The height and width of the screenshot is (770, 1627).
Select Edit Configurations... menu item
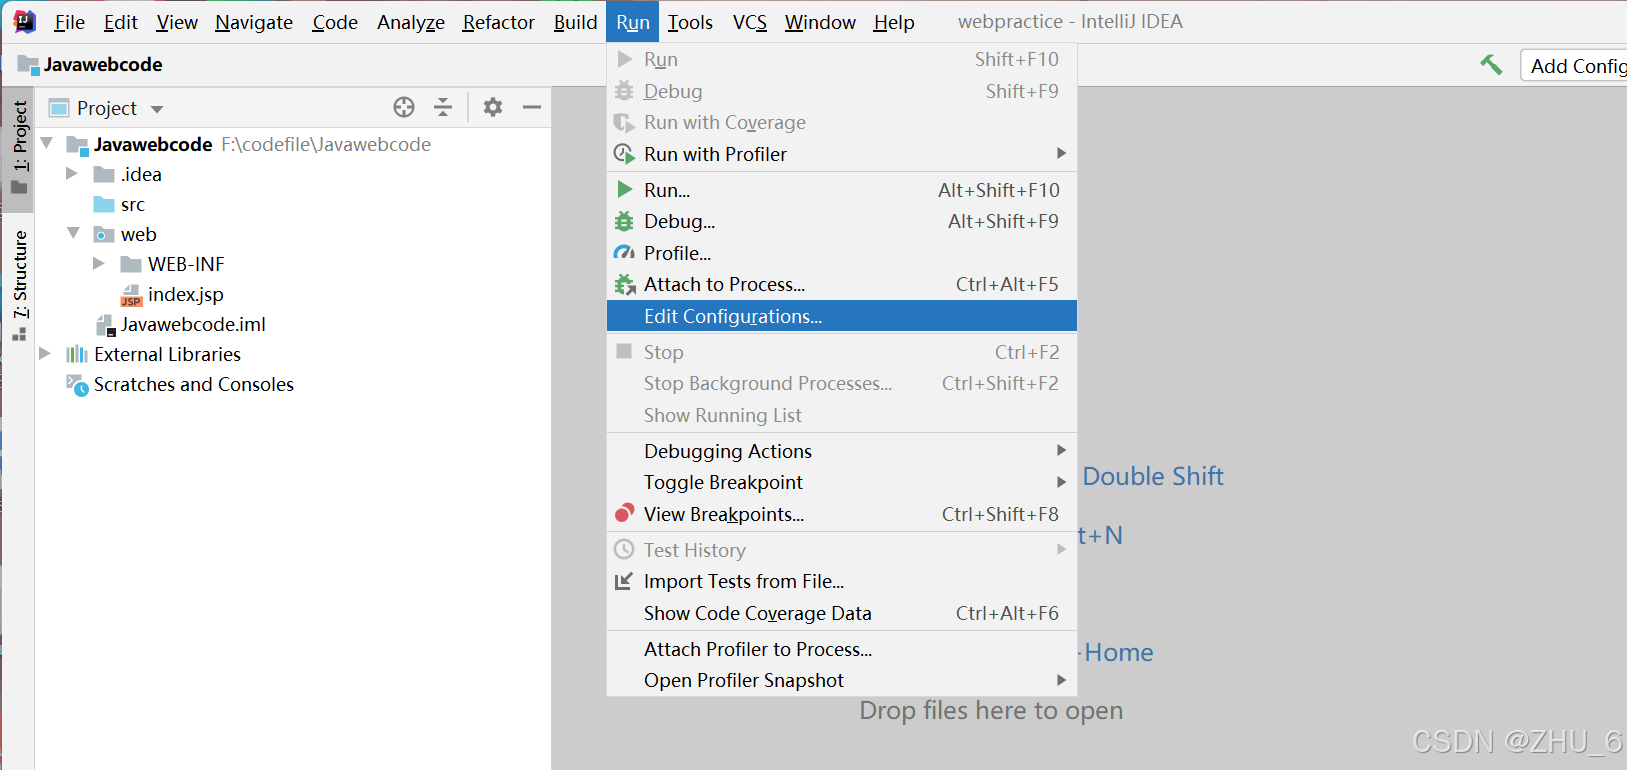point(733,316)
